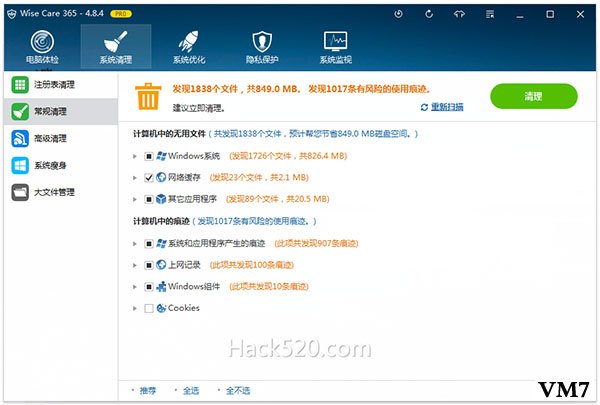Click the 全选 select all link
Viewport: 600px width, 405px height.
pyautogui.click(x=191, y=390)
